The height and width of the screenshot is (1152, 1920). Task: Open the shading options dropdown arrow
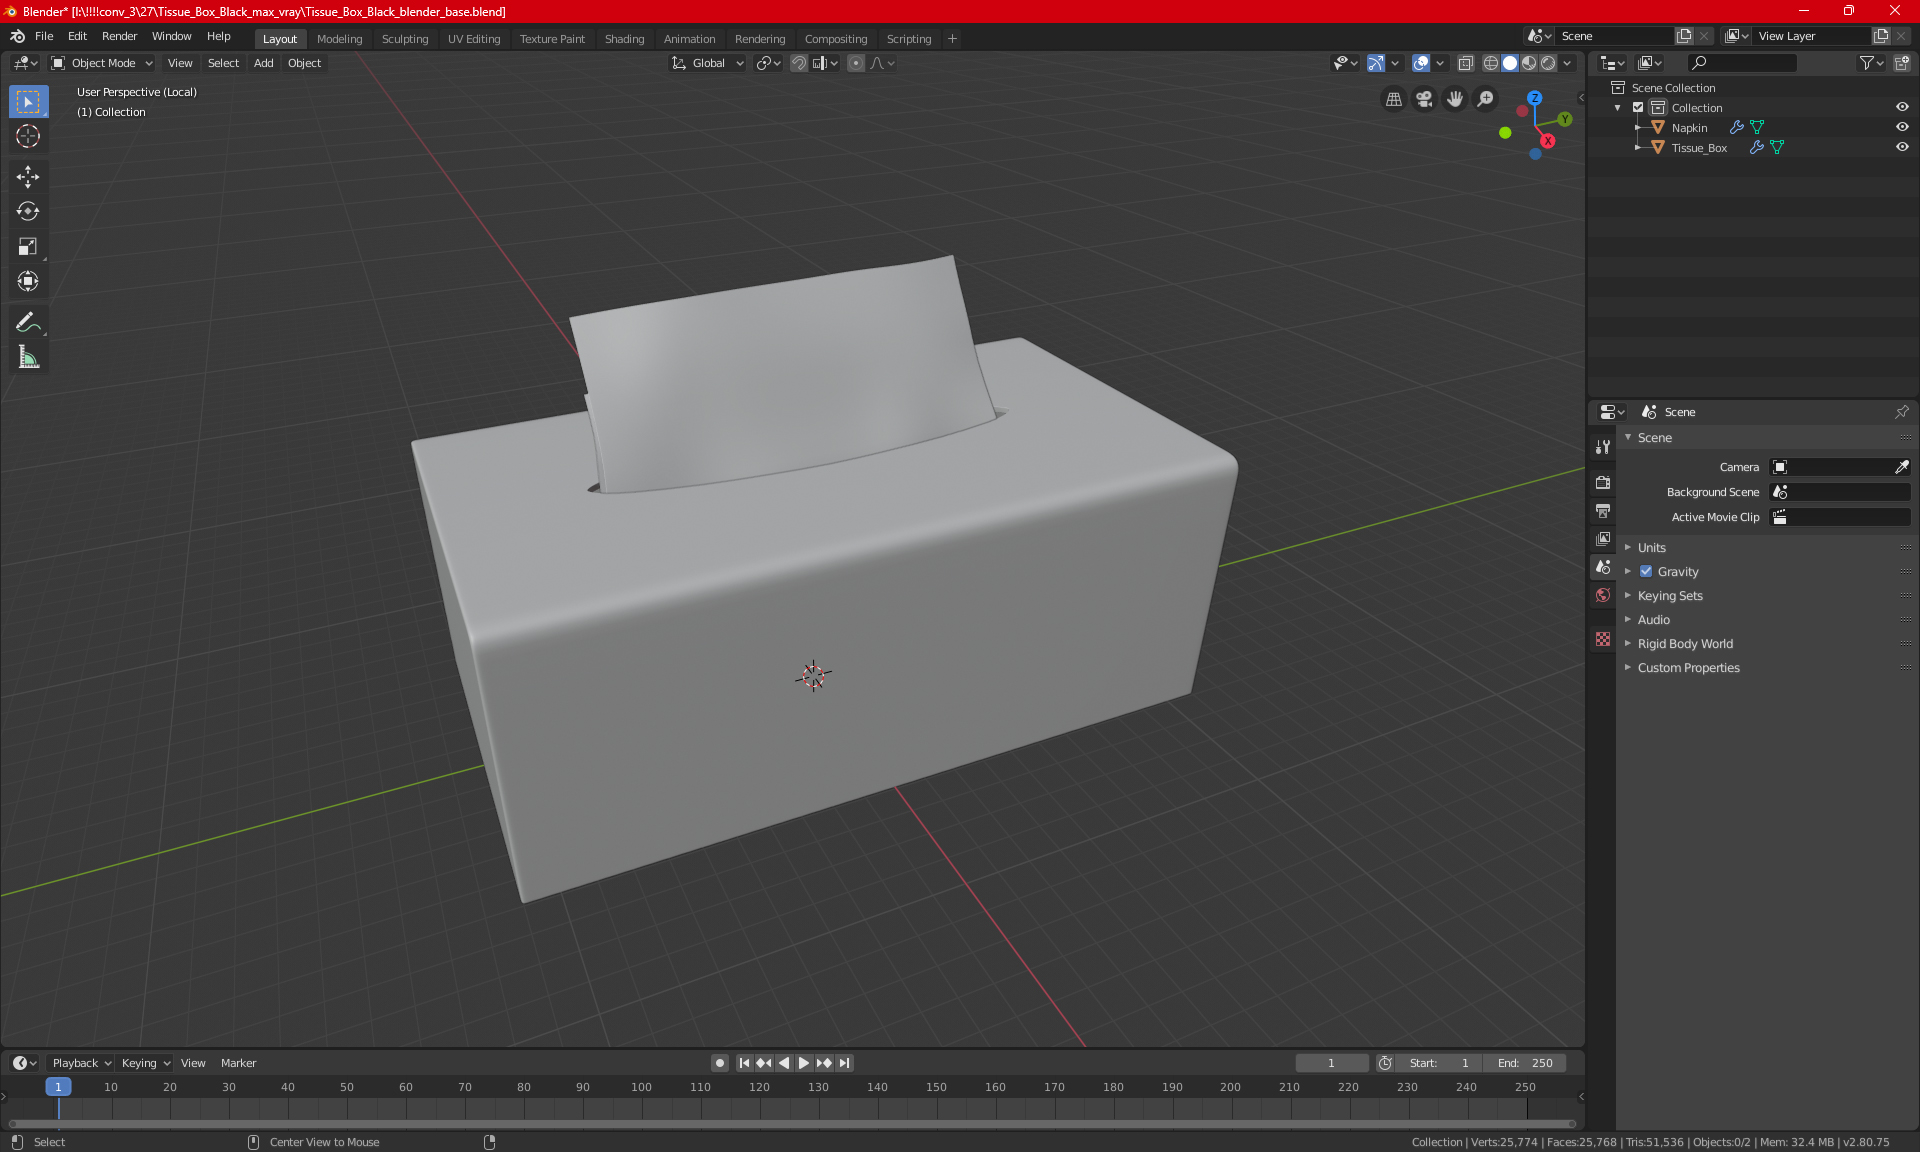pyautogui.click(x=1567, y=63)
